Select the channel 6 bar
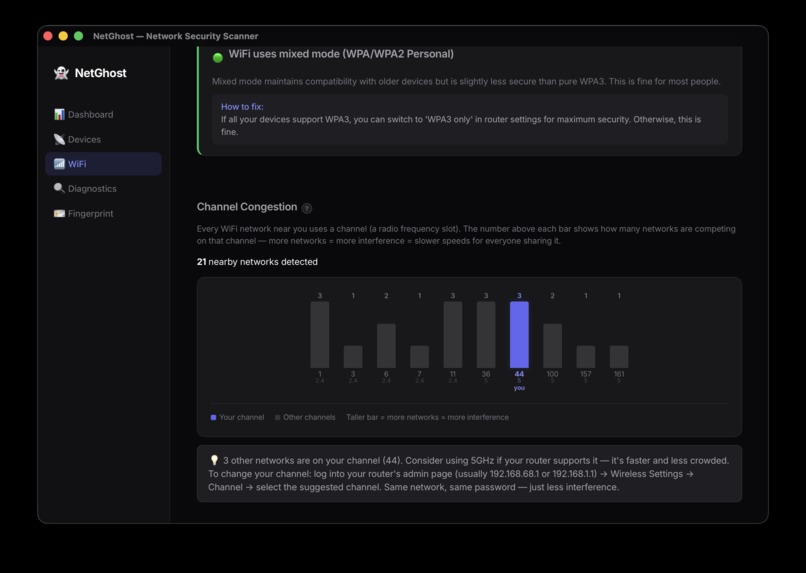Viewport: 806px width, 573px height. [x=386, y=346]
